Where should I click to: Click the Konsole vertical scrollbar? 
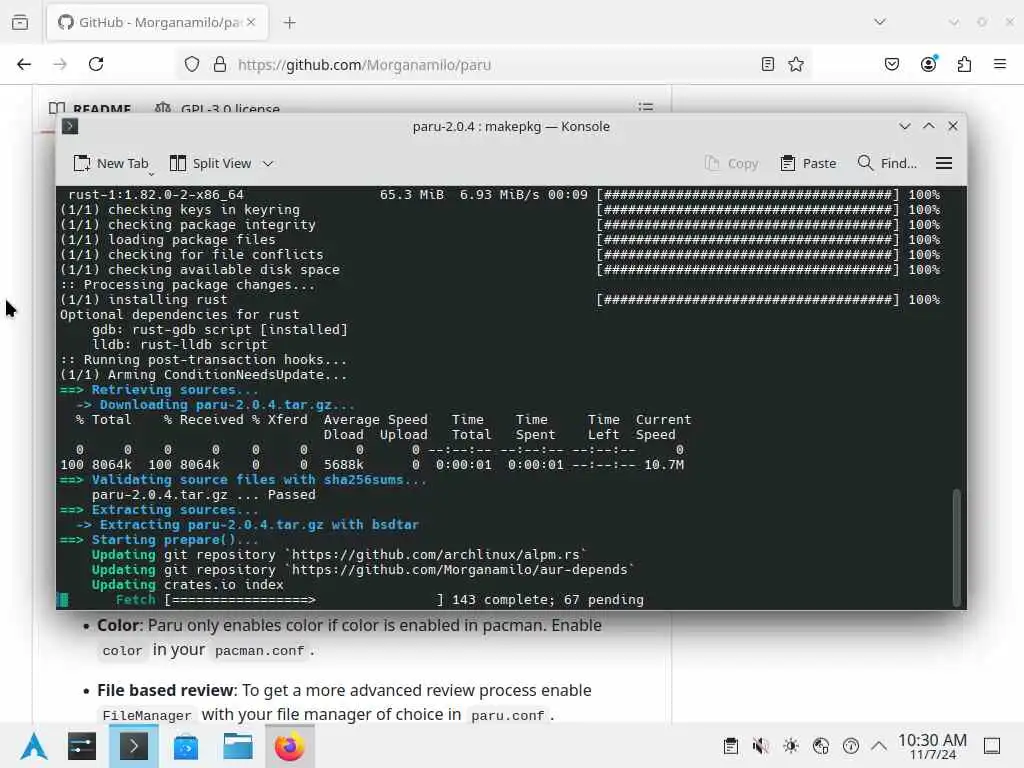click(x=957, y=547)
